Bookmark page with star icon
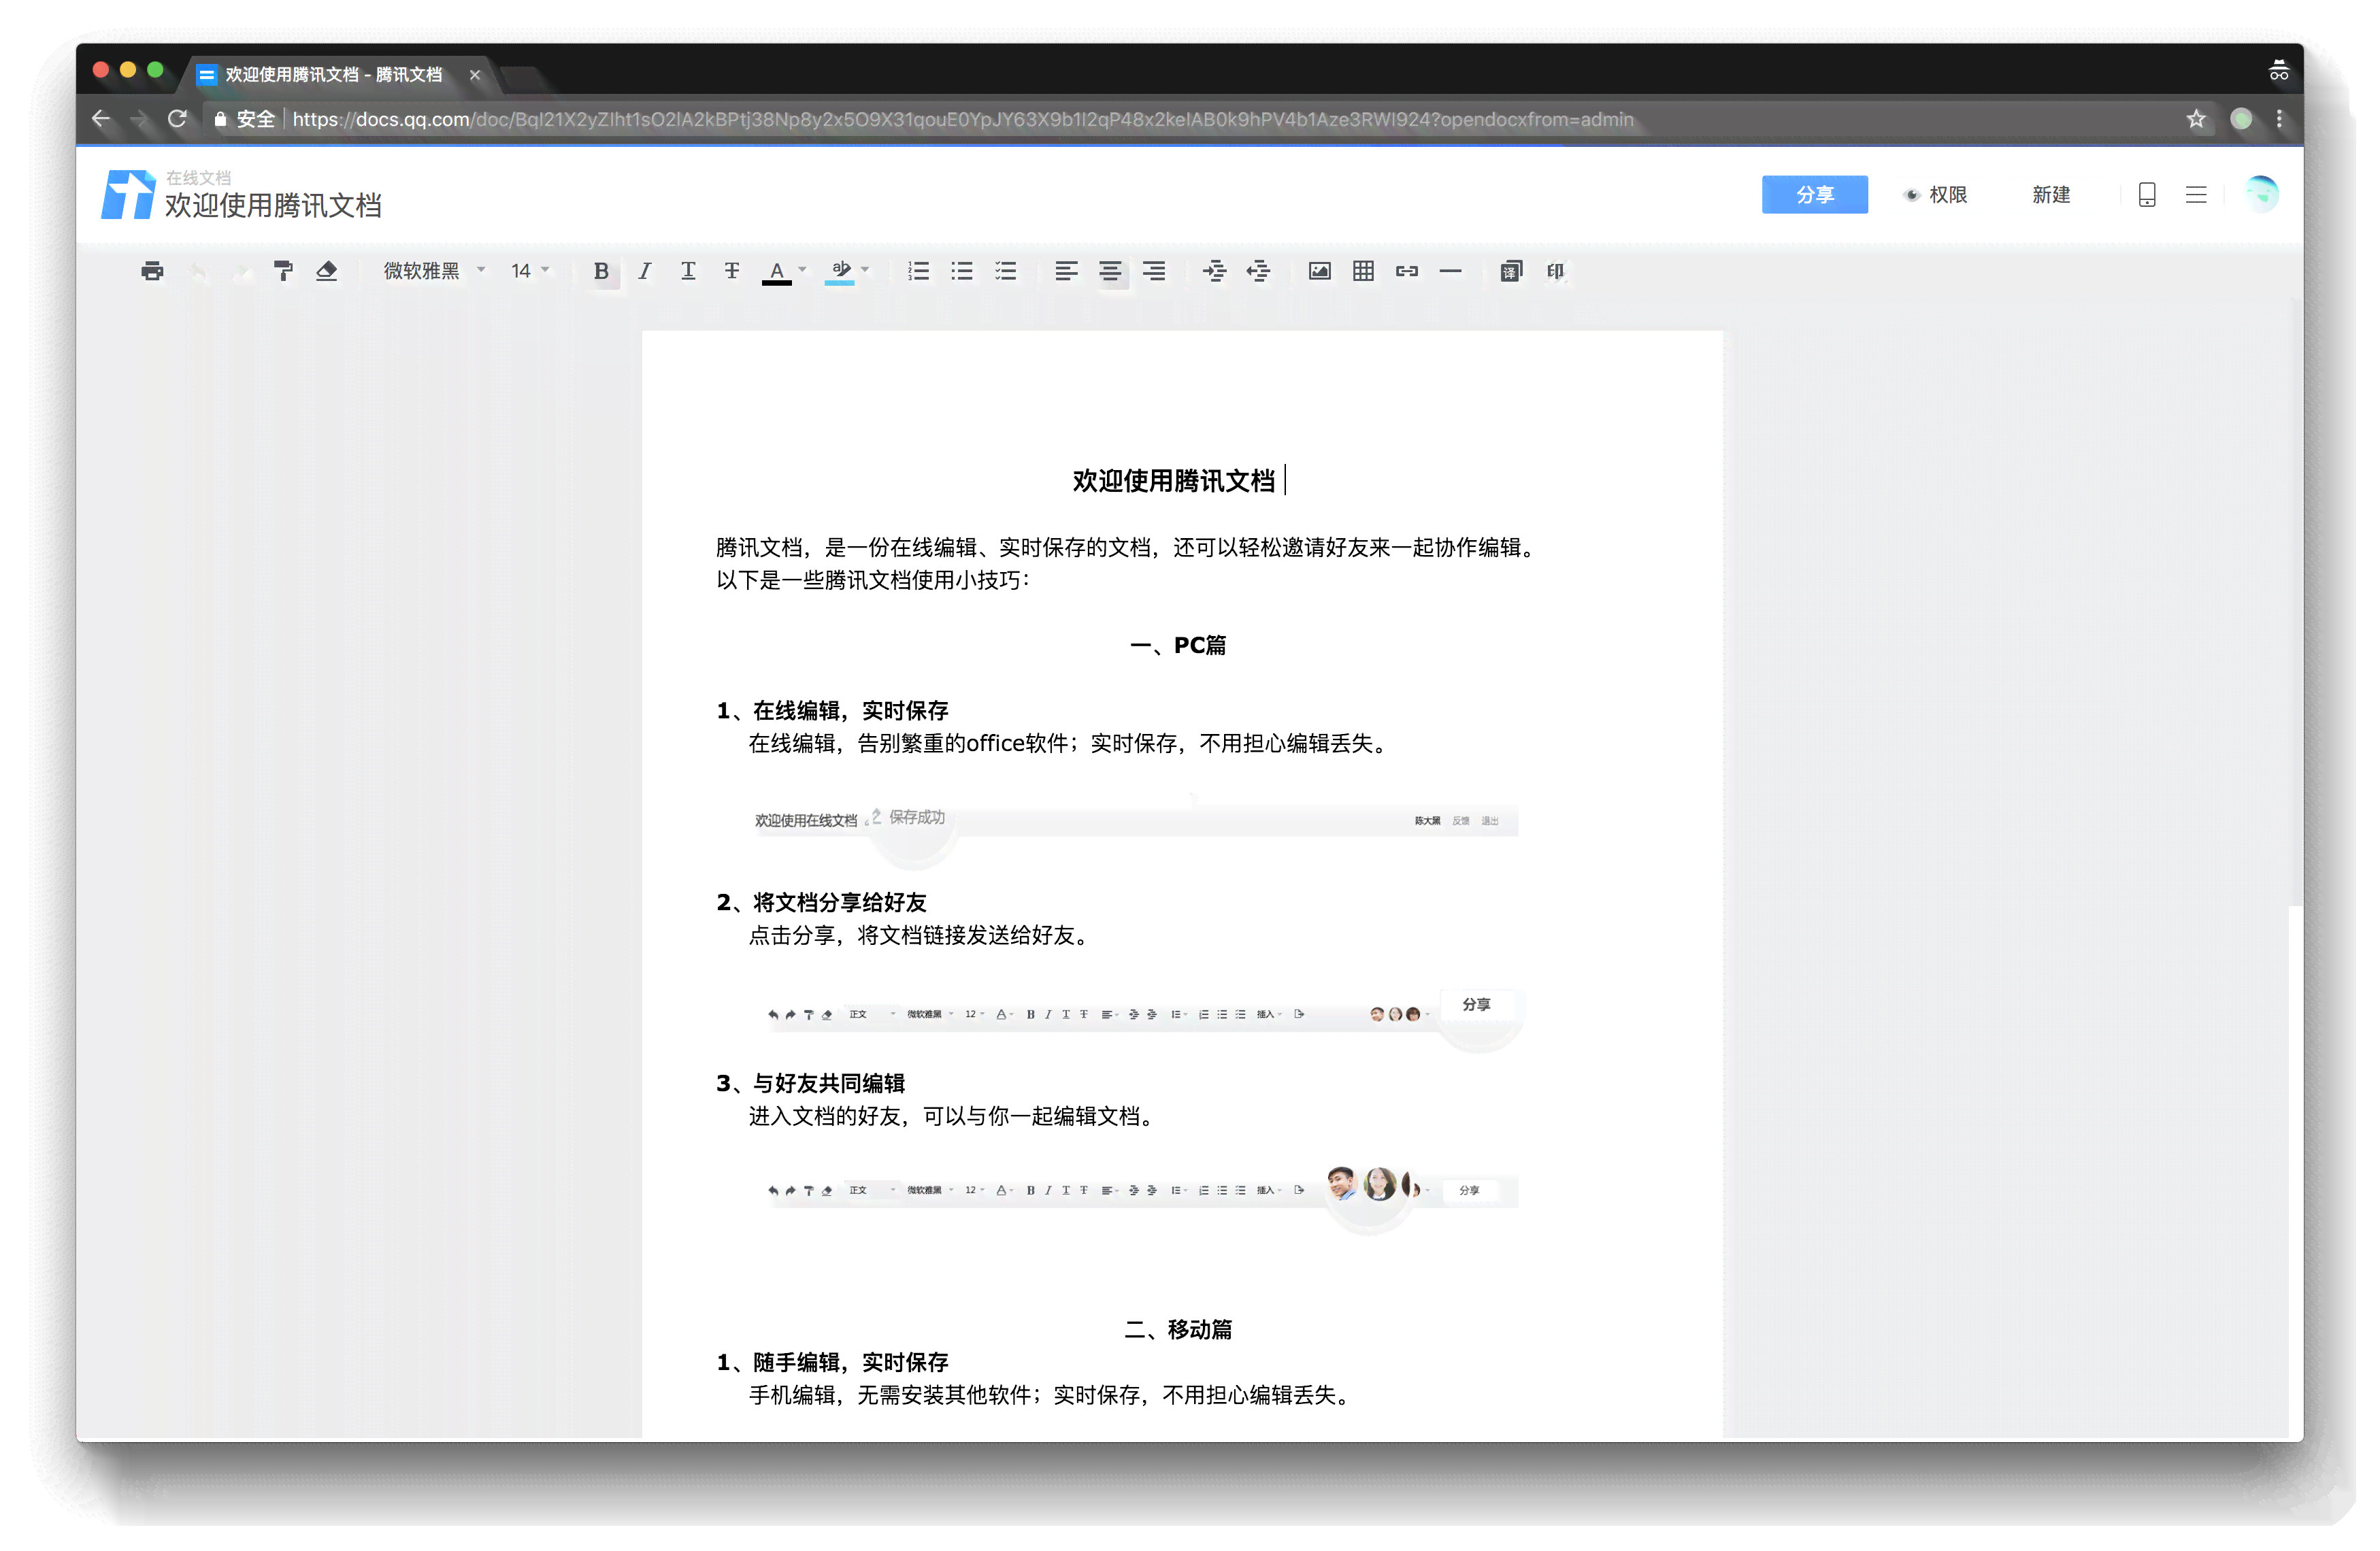The image size is (2380, 1551). [2196, 119]
